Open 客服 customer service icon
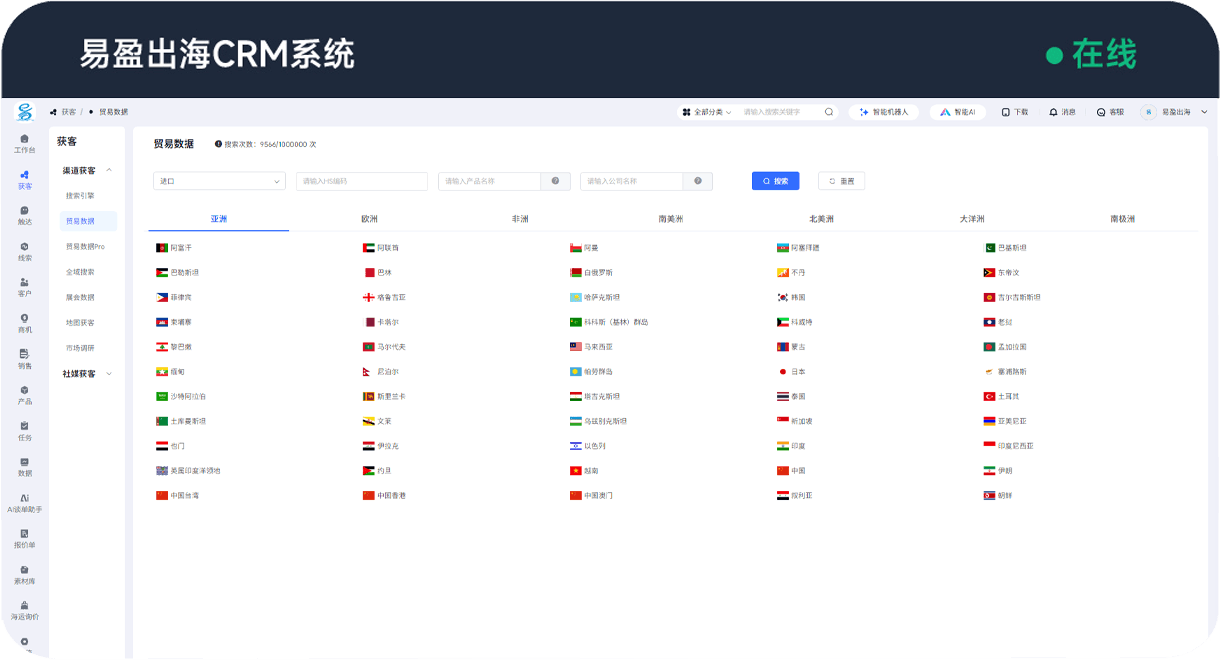1220x660 pixels. click(x=1110, y=112)
